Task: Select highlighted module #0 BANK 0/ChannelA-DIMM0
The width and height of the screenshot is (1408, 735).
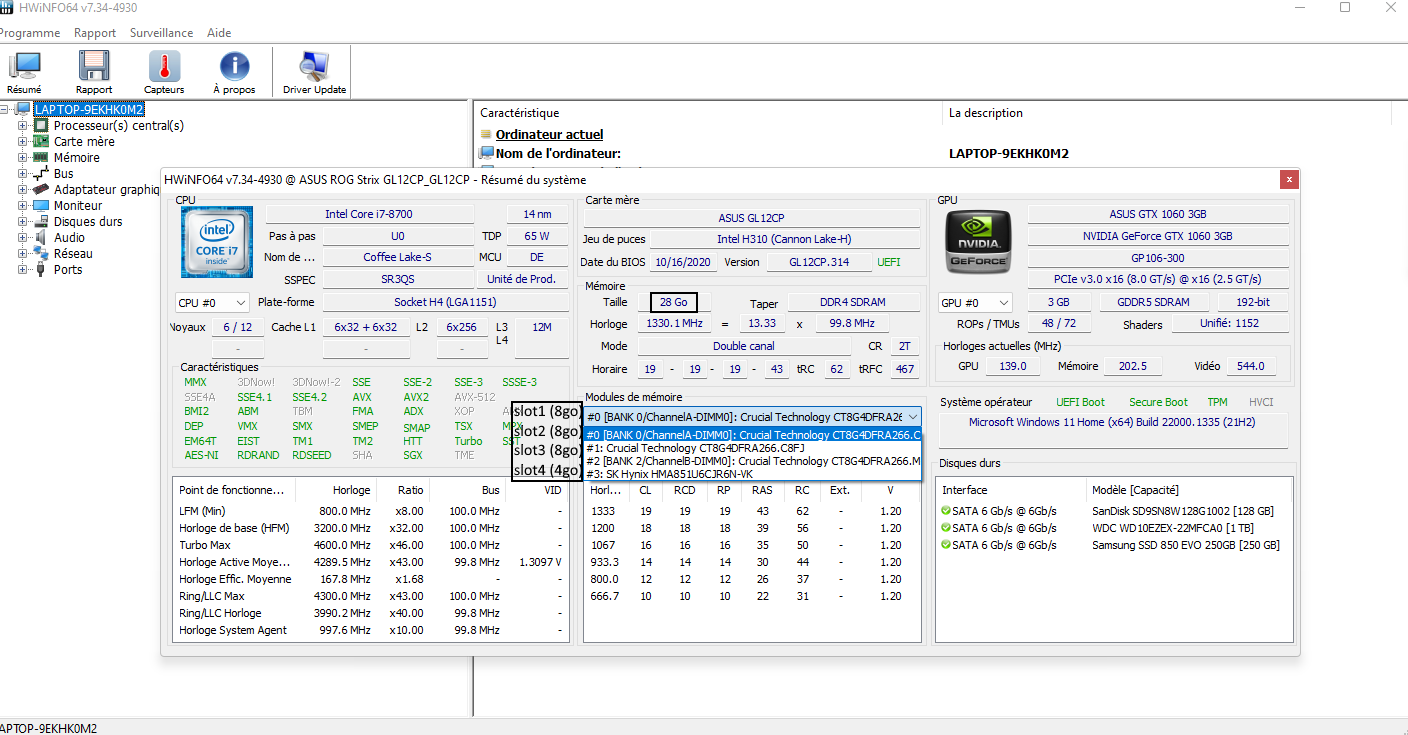Action: (x=753, y=435)
